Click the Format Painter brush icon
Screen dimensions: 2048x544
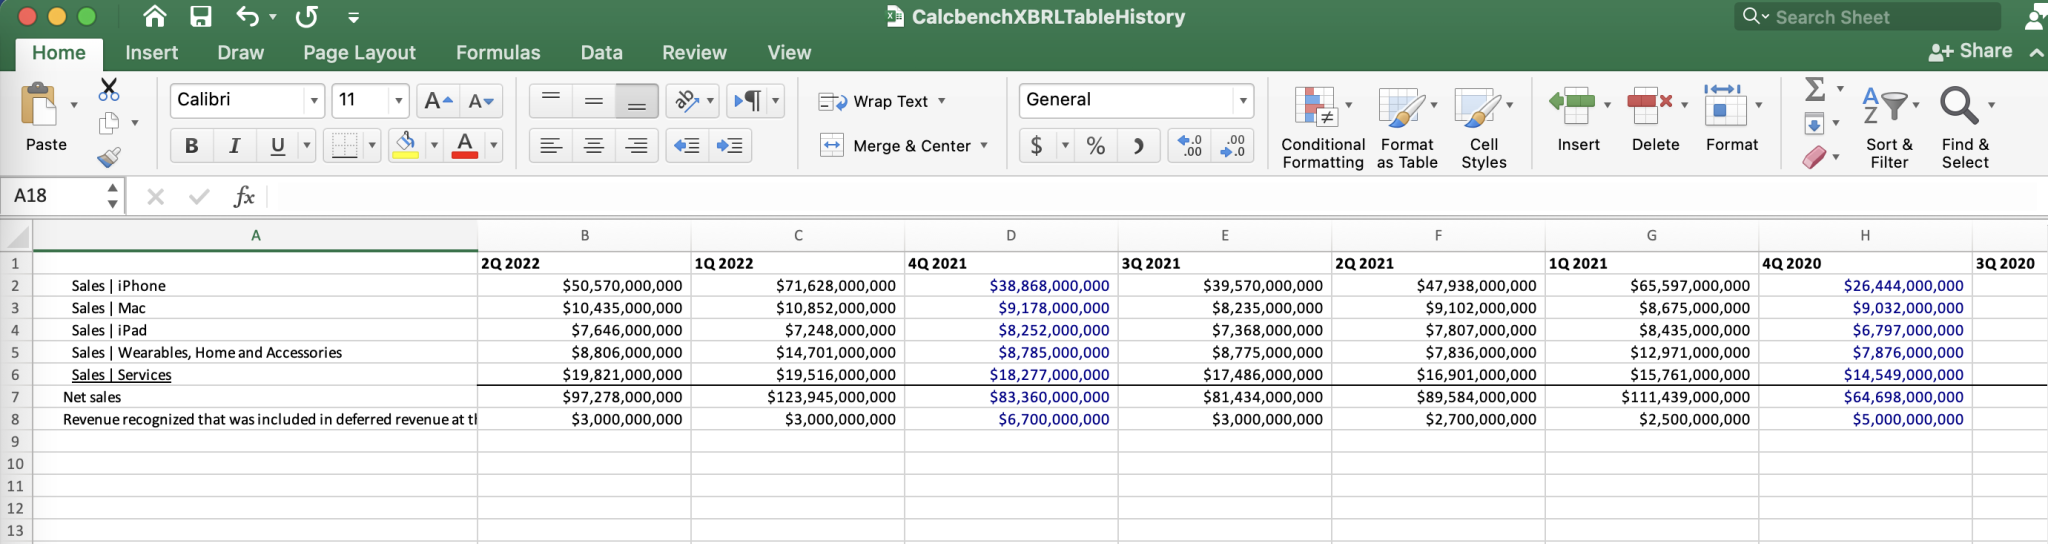tap(109, 157)
